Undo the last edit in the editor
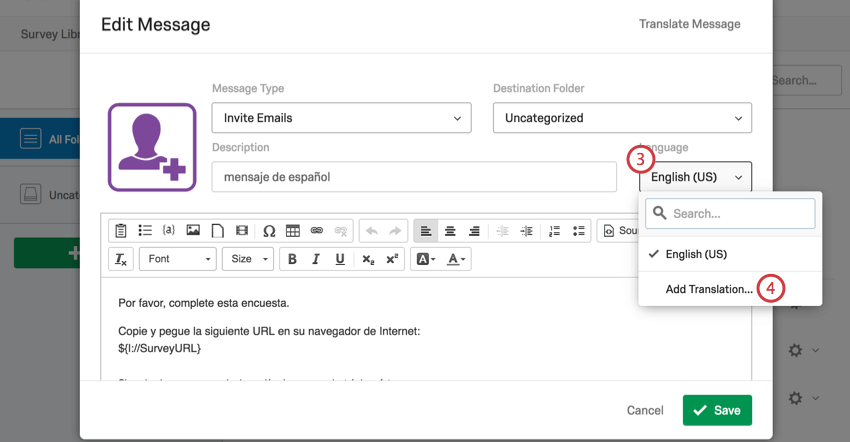Screen dimensions: 850x442 (371, 231)
